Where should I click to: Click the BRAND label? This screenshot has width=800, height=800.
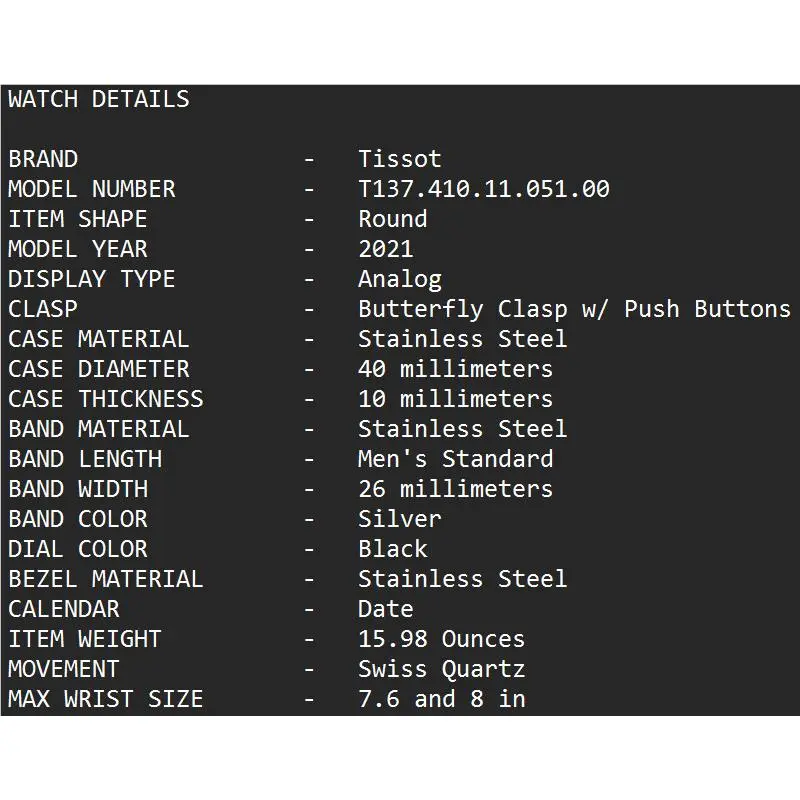pyautogui.click(x=43, y=159)
